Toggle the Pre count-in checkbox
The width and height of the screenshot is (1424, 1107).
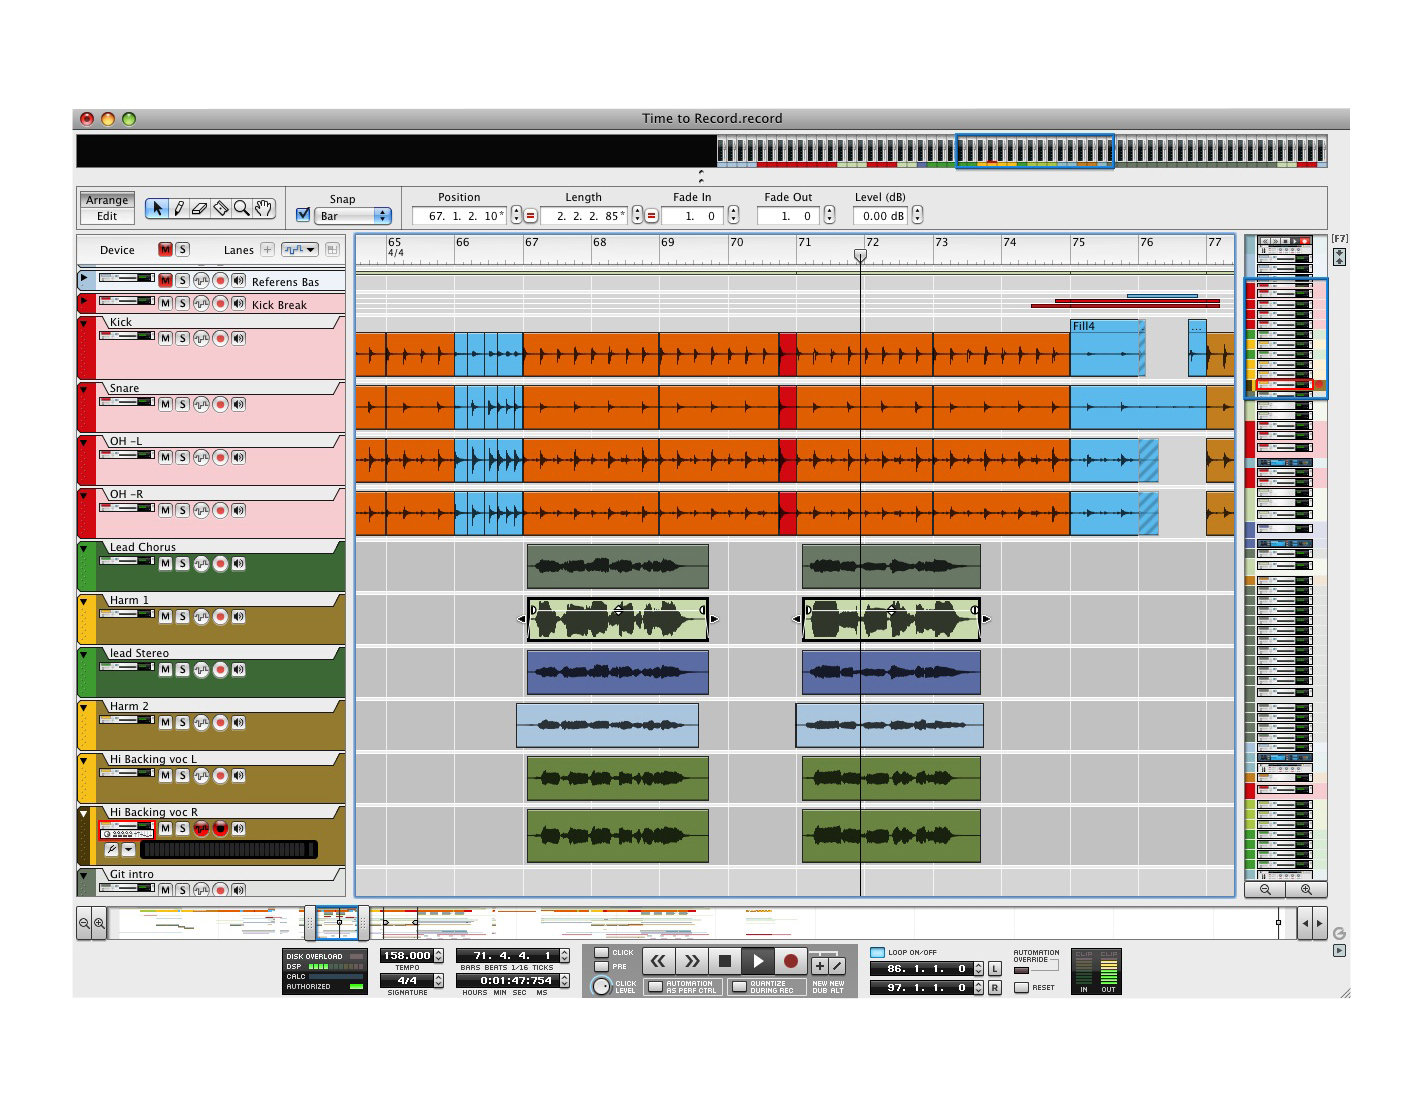pyautogui.click(x=601, y=967)
